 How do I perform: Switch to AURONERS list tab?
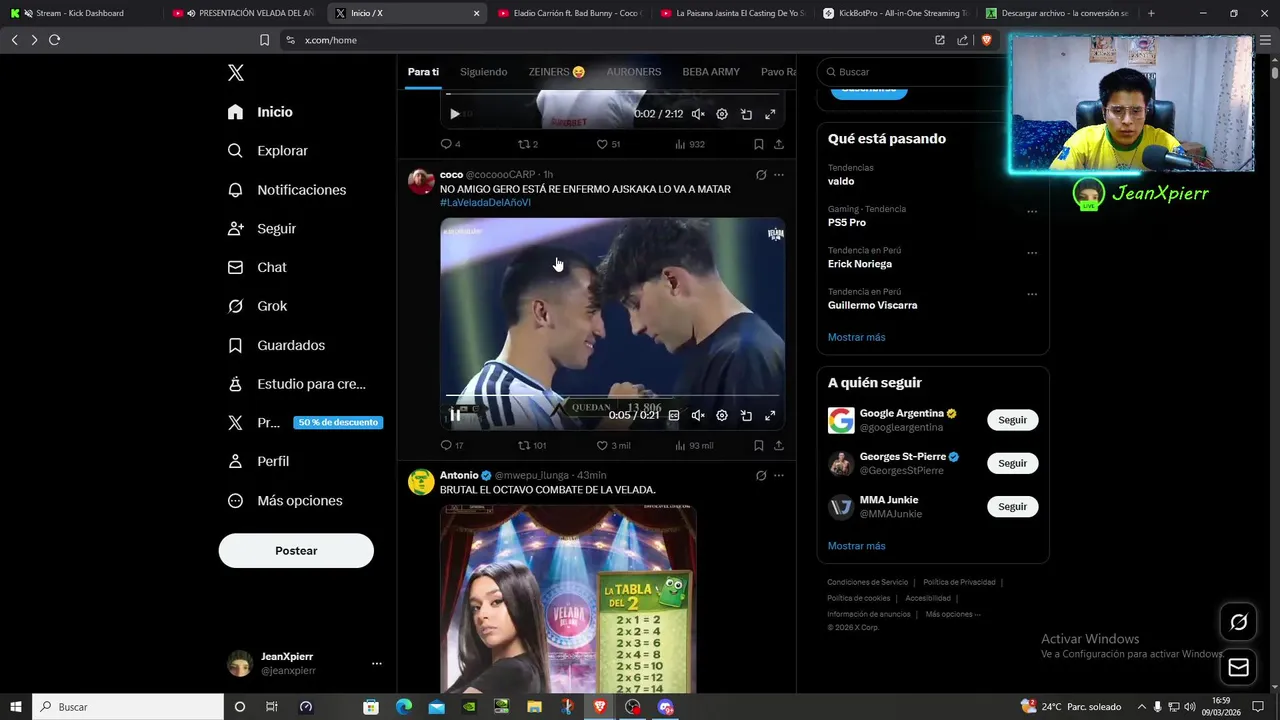(x=634, y=72)
